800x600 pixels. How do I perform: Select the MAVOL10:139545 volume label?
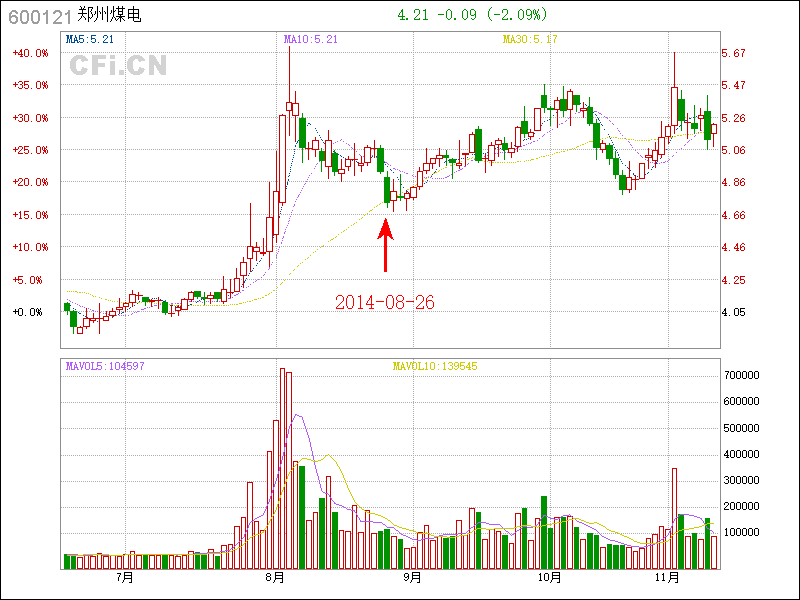[x=435, y=366]
